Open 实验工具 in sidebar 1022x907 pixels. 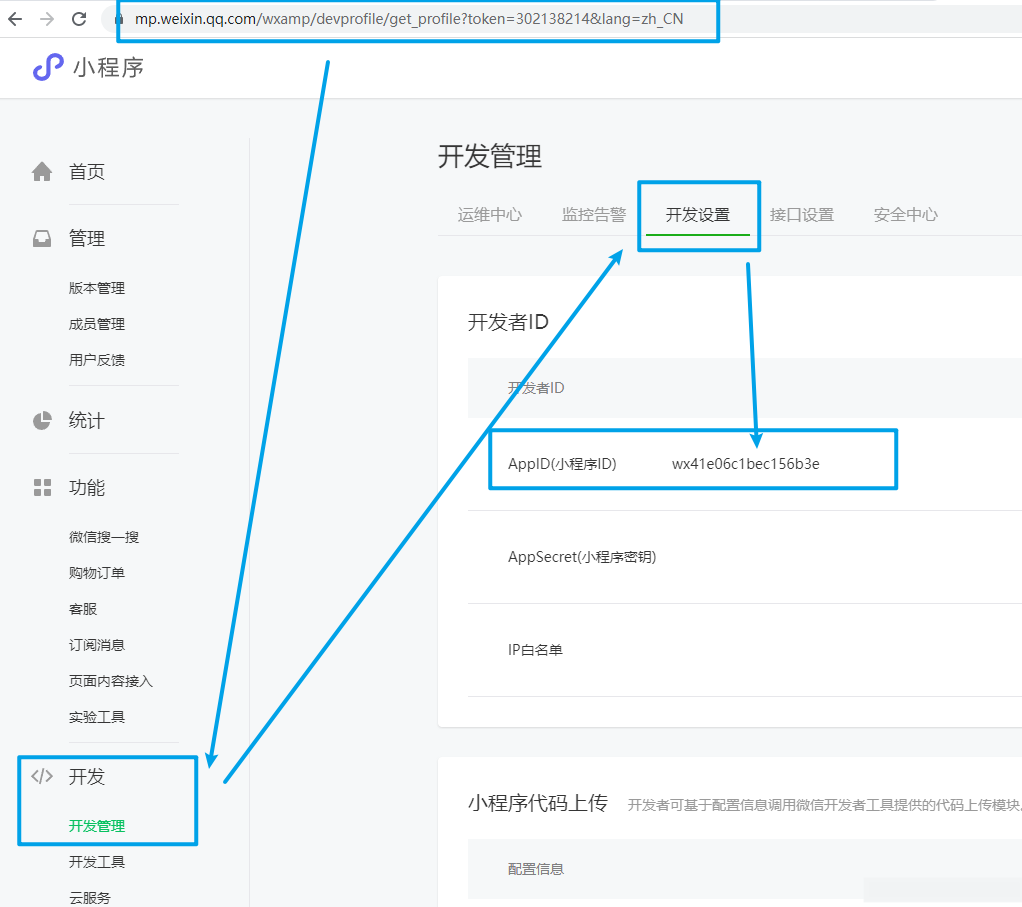96,717
